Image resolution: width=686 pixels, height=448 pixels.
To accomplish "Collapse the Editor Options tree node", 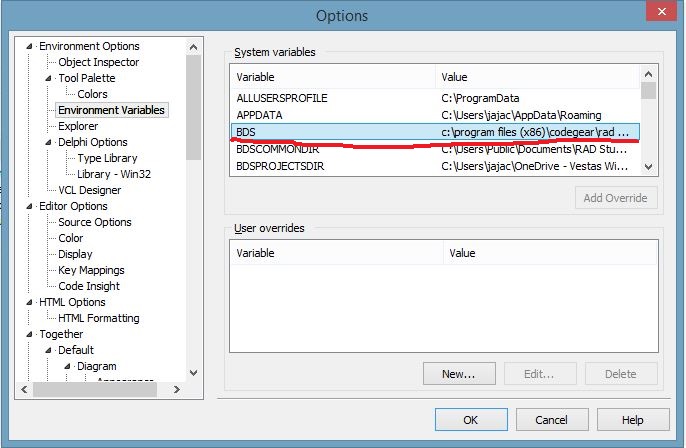I will [x=33, y=206].
